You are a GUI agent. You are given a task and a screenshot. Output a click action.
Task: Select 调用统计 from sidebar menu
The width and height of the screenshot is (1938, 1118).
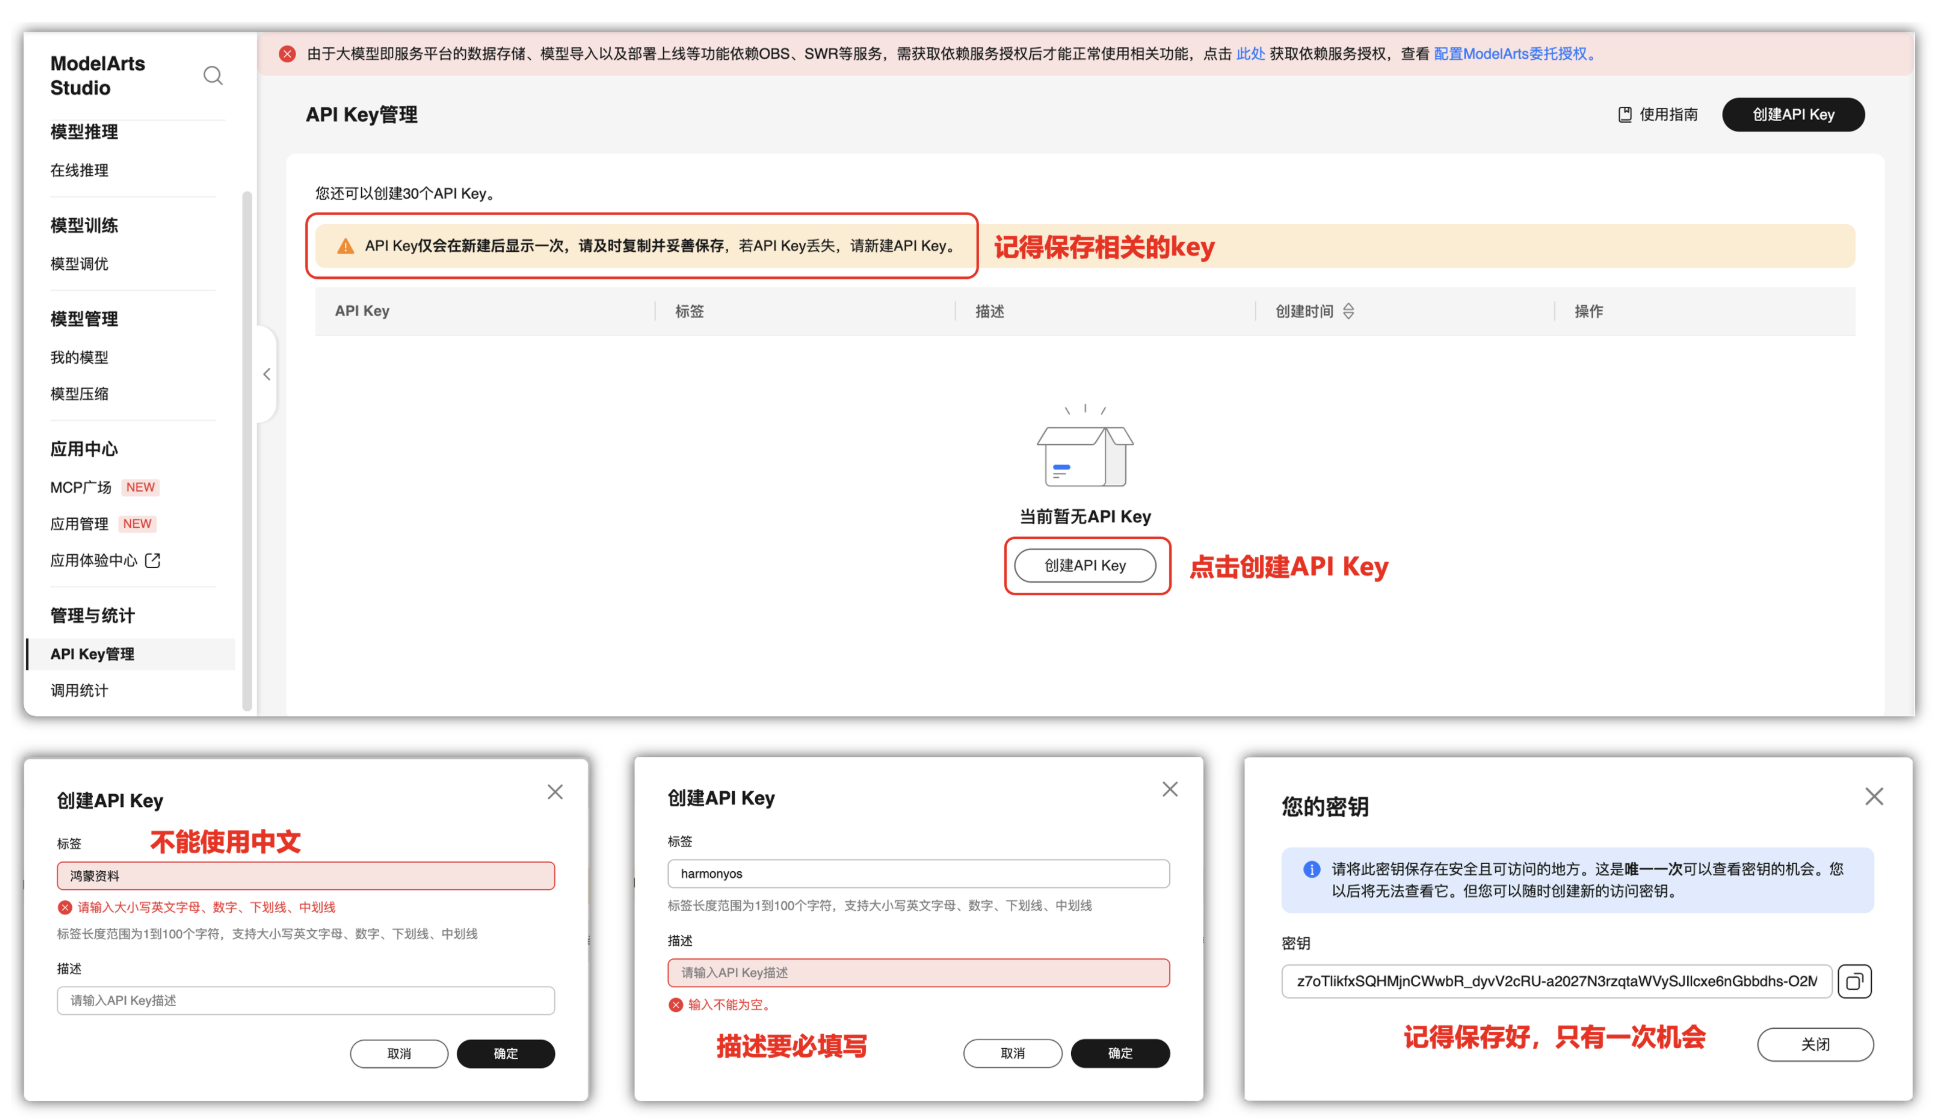pyautogui.click(x=80, y=690)
